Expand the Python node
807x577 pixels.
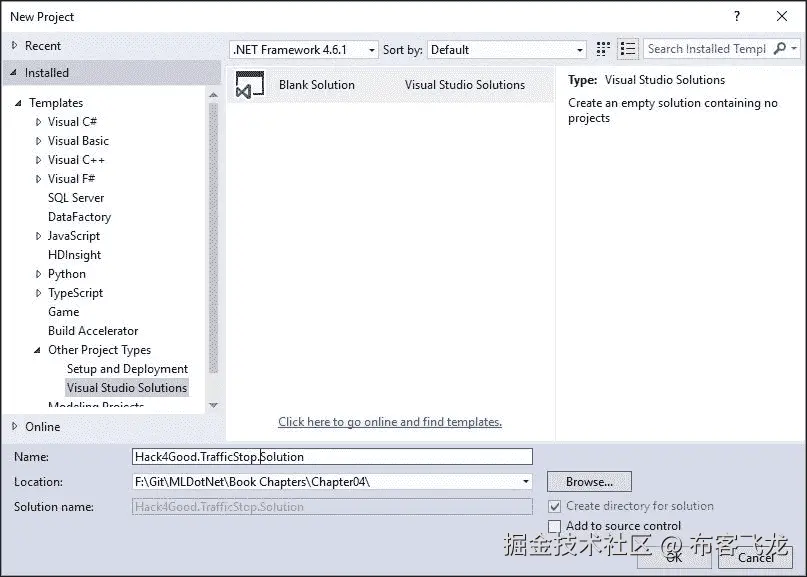[x=39, y=274]
